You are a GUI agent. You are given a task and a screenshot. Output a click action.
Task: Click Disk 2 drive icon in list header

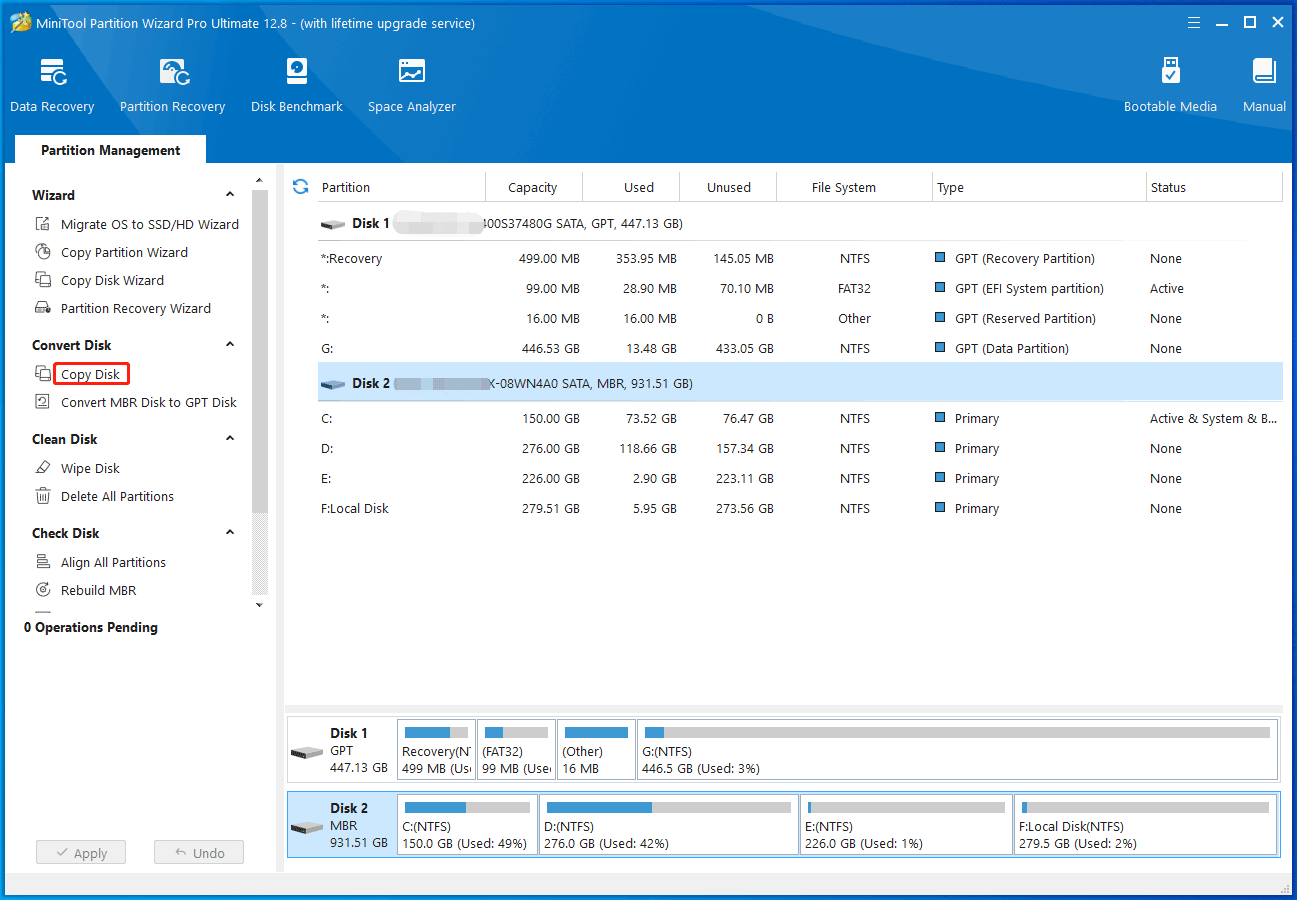point(333,384)
